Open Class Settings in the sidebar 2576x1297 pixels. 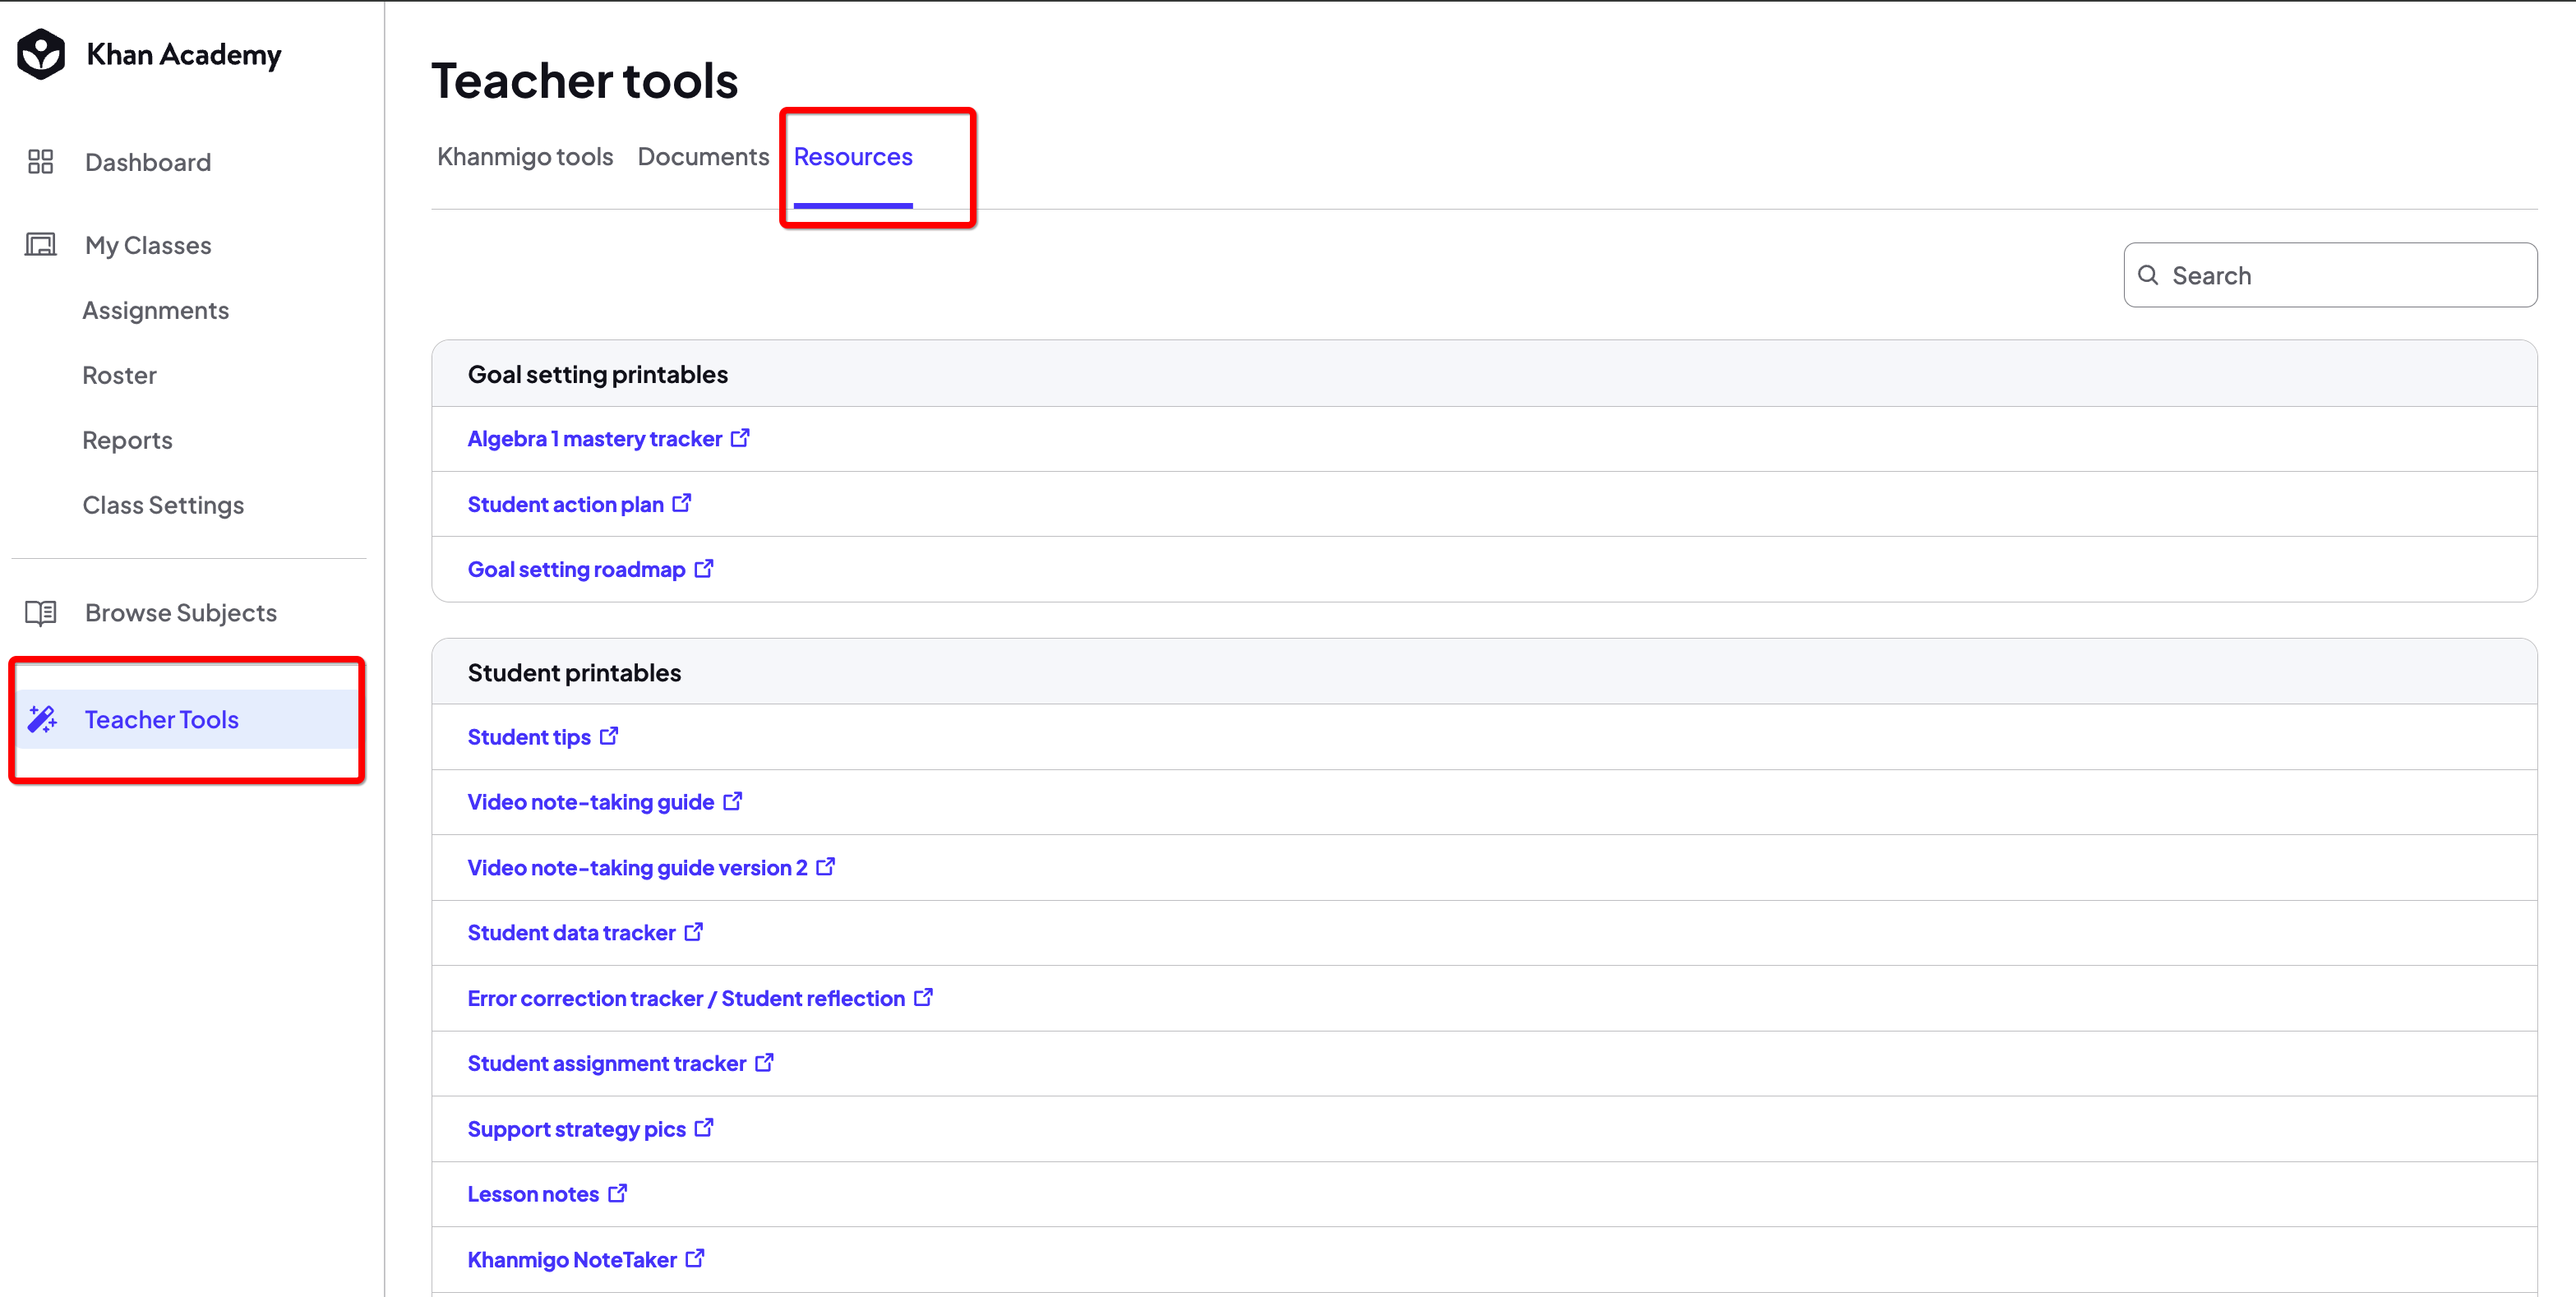coord(164,505)
